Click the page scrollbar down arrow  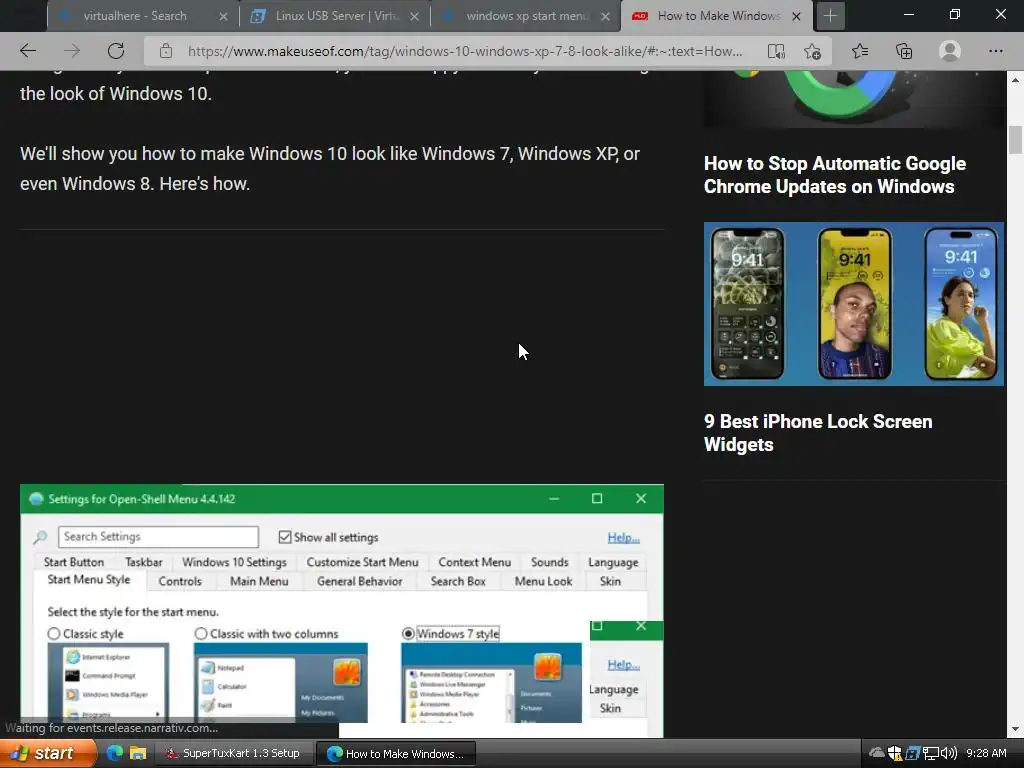coord(1016,729)
